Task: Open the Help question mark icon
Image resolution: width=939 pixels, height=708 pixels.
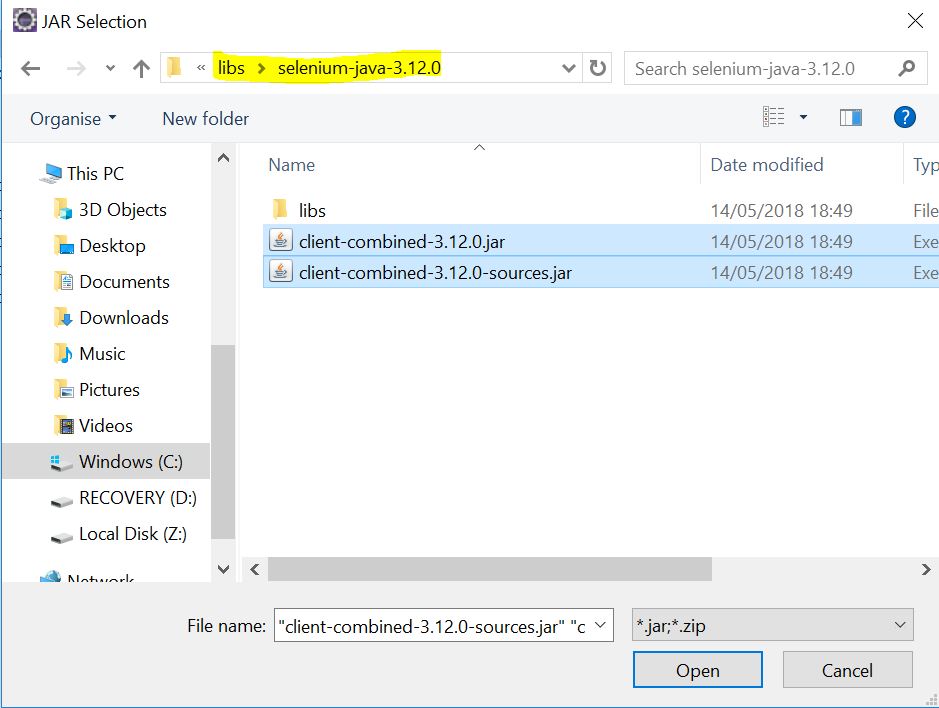Action: [x=904, y=118]
